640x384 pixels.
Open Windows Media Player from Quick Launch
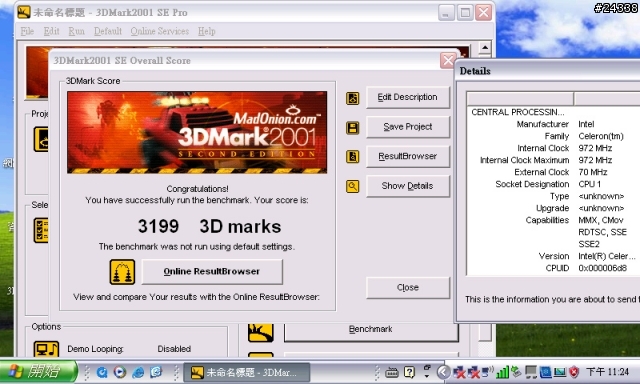120,372
